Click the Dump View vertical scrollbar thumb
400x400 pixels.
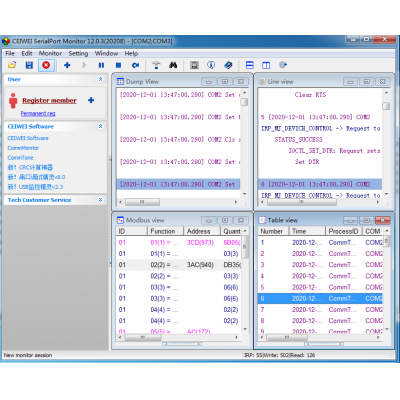(x=244, y=102)
